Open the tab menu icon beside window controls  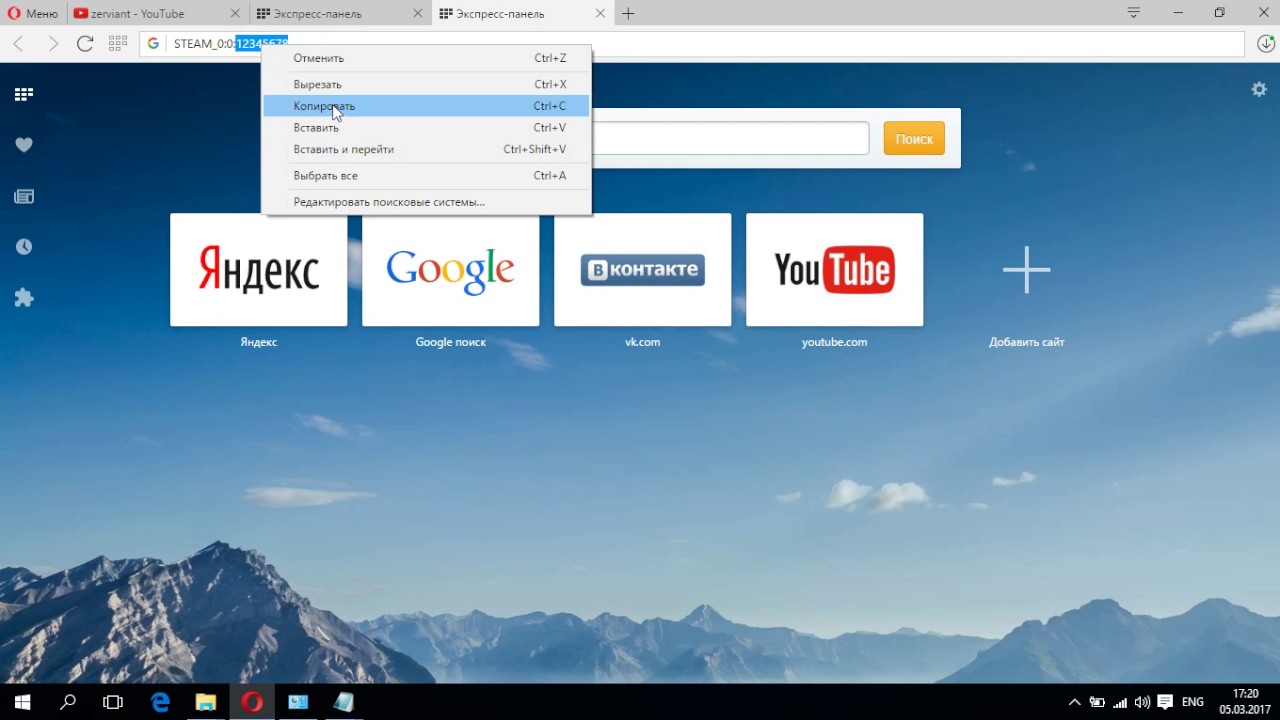[x=1133, y=13]
